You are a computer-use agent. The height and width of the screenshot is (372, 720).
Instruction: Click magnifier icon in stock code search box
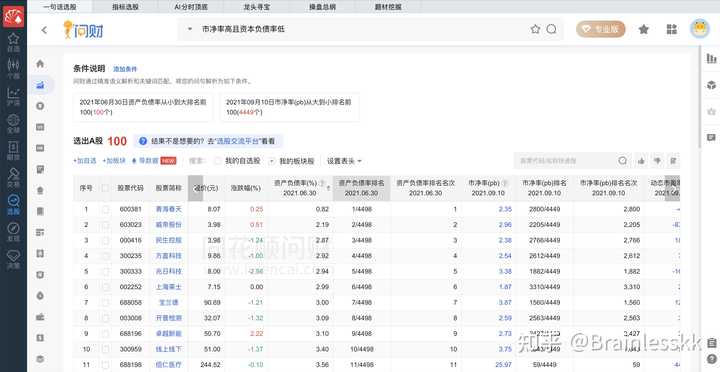(622, 161)
